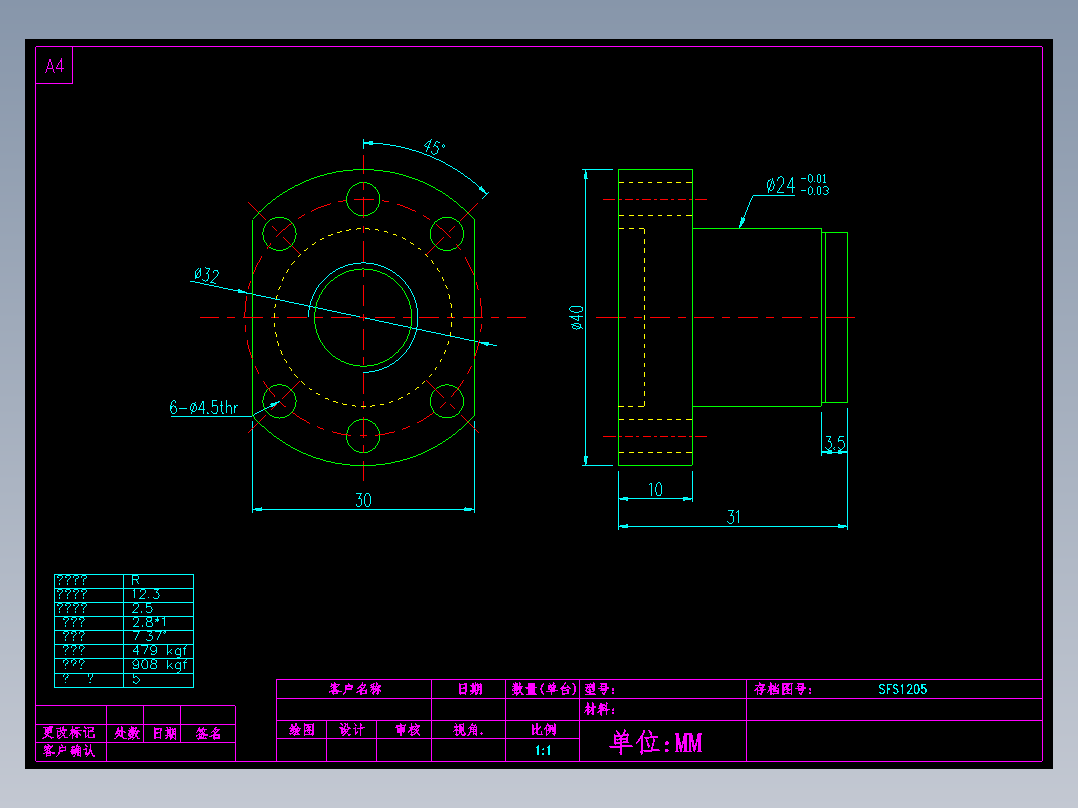Select the top bolt hole circle
1078x808 pixels.
(363, 199)
